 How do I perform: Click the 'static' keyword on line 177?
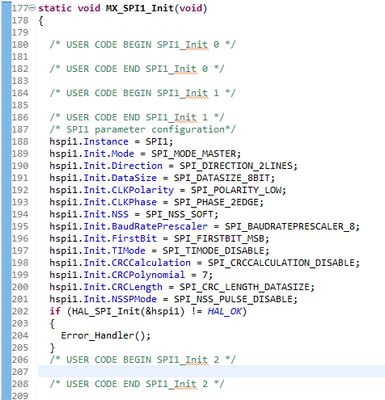coord(55,8)
